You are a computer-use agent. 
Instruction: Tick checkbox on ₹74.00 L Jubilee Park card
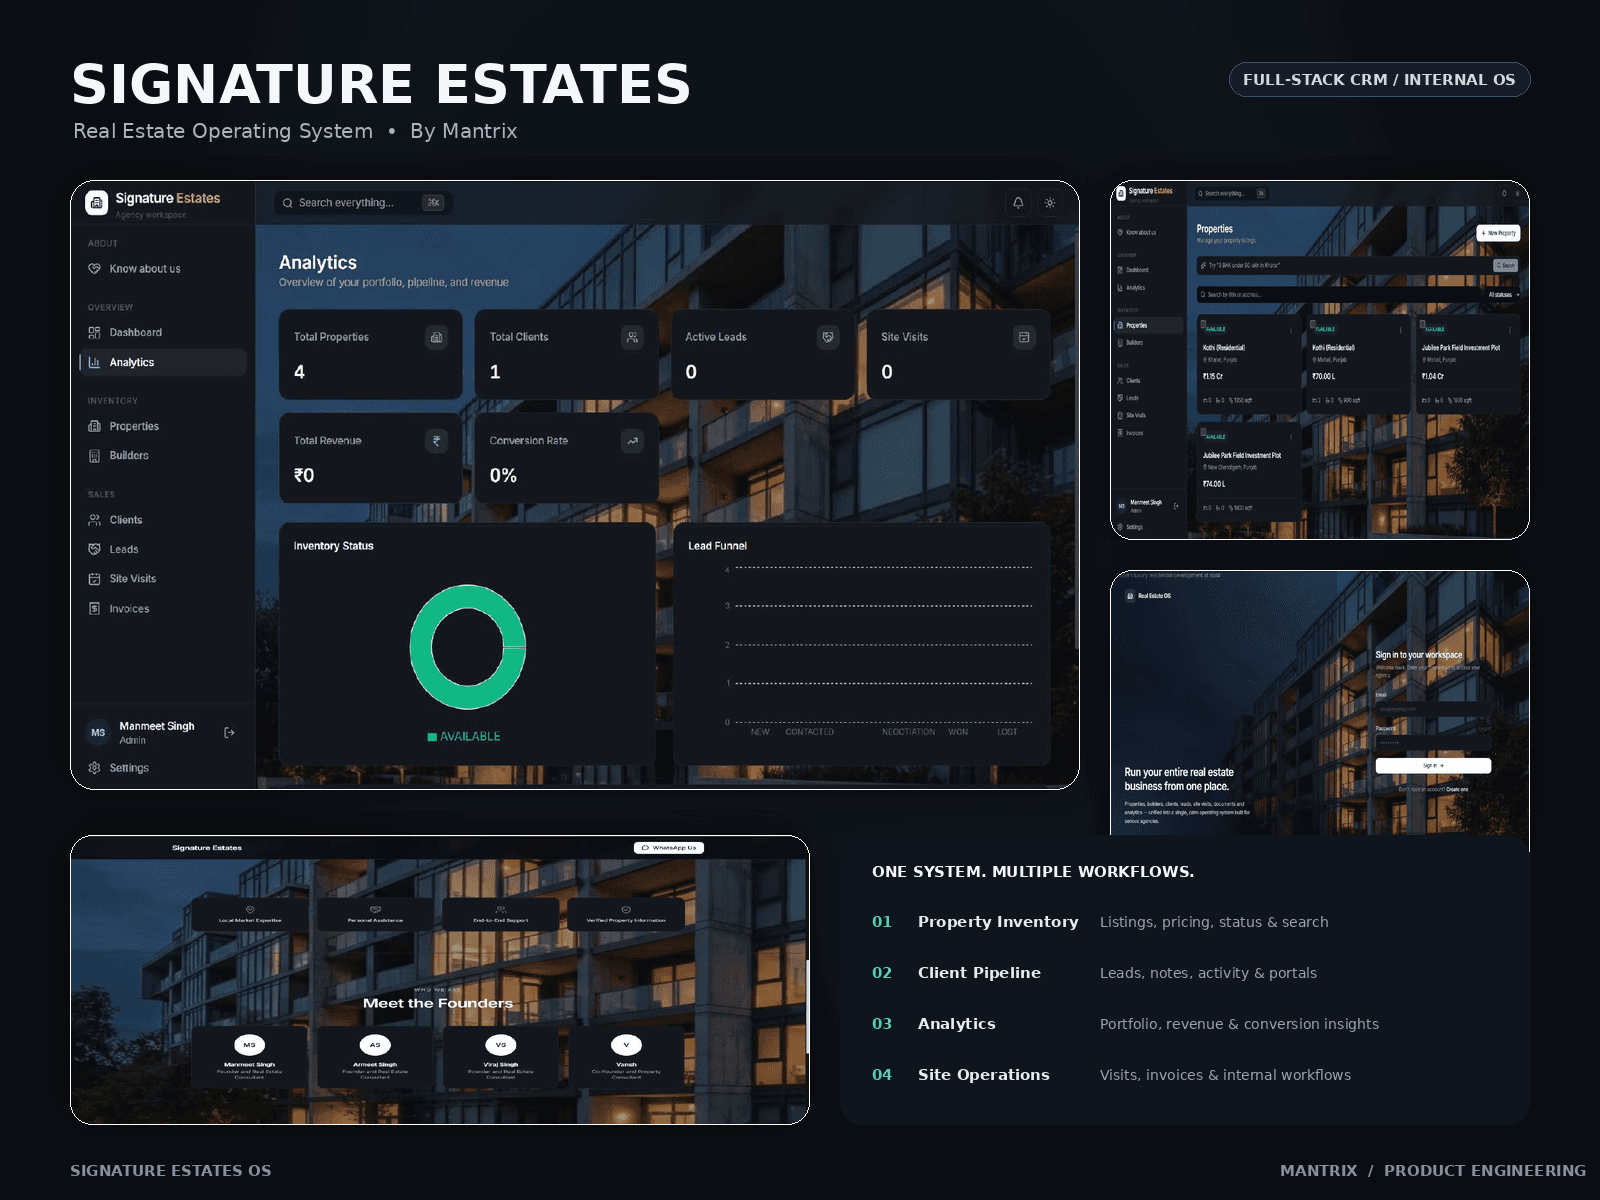pos(1203,431)
